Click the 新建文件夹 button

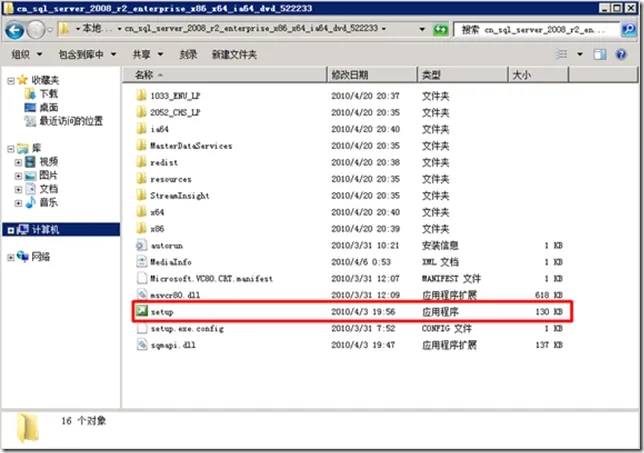point(234,54)
